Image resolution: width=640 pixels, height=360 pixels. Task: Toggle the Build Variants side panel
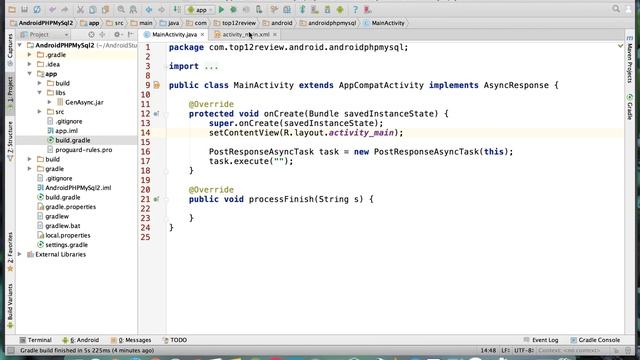click(10, 305)
